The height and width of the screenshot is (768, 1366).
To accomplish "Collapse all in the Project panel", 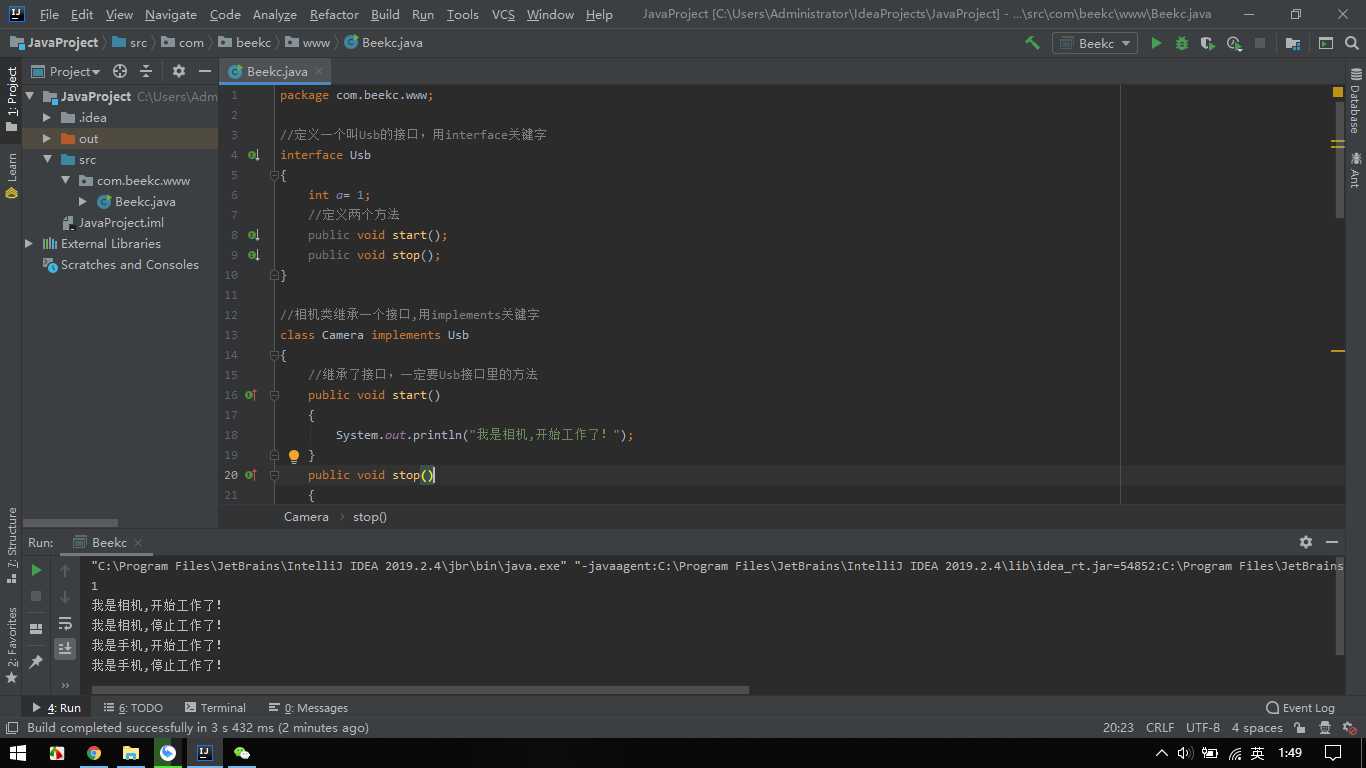I will tap(146, 71).
